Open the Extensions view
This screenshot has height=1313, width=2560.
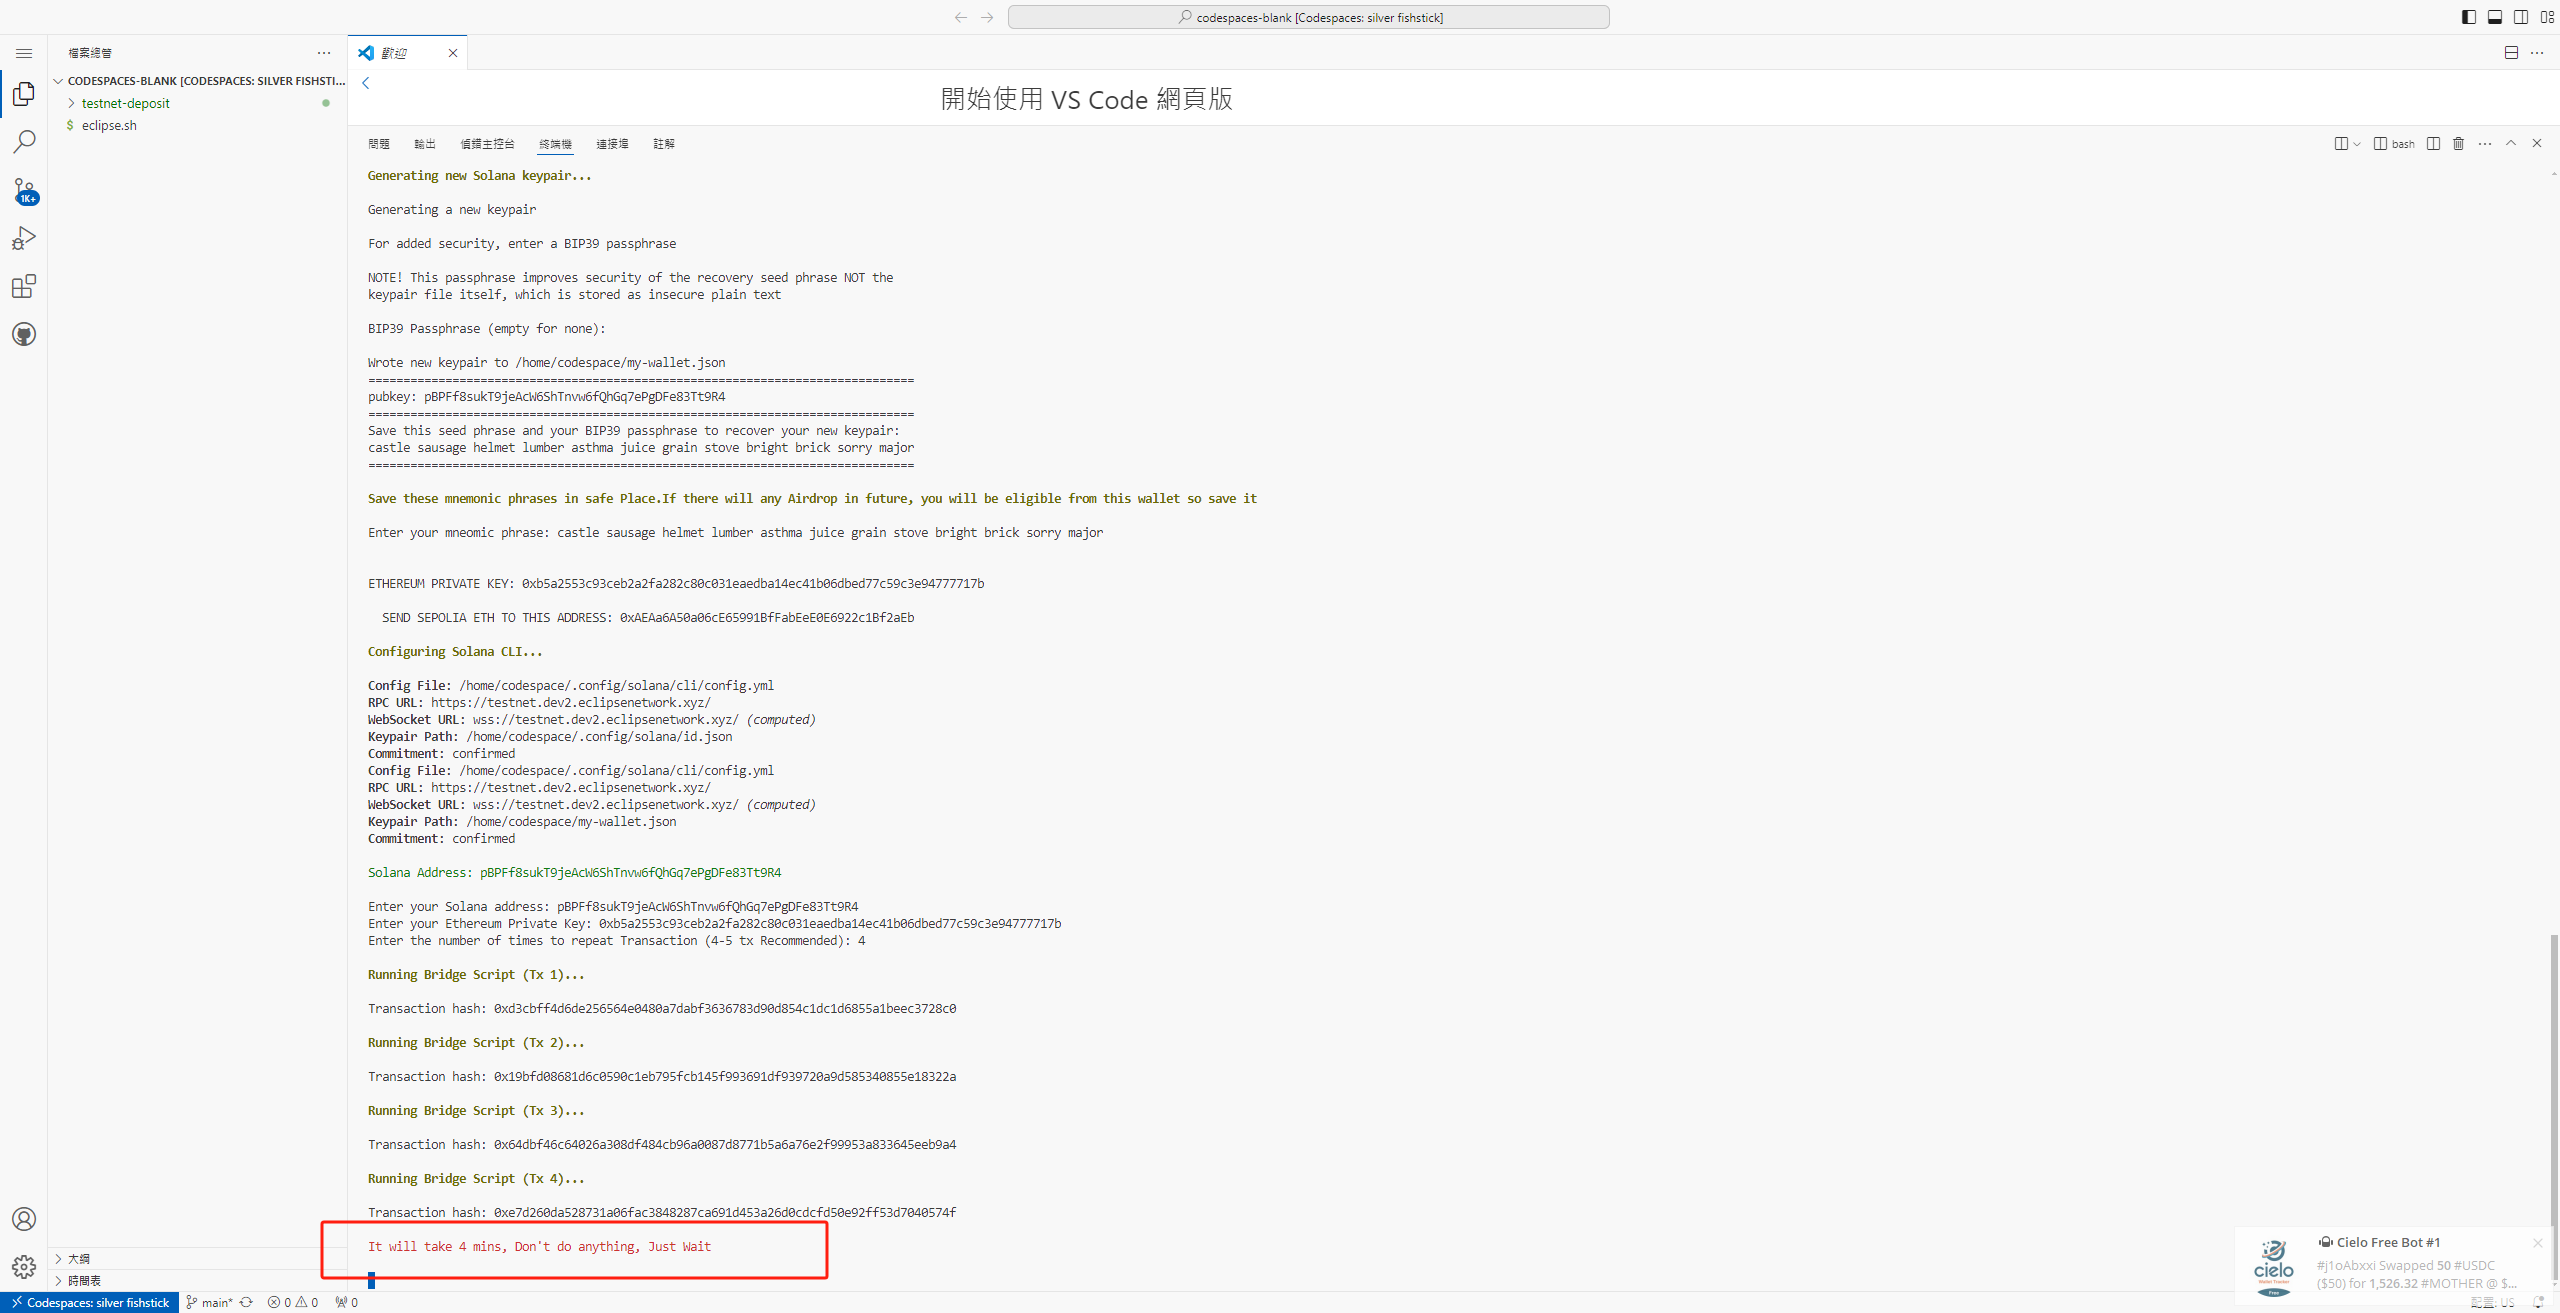pos(24,287)
